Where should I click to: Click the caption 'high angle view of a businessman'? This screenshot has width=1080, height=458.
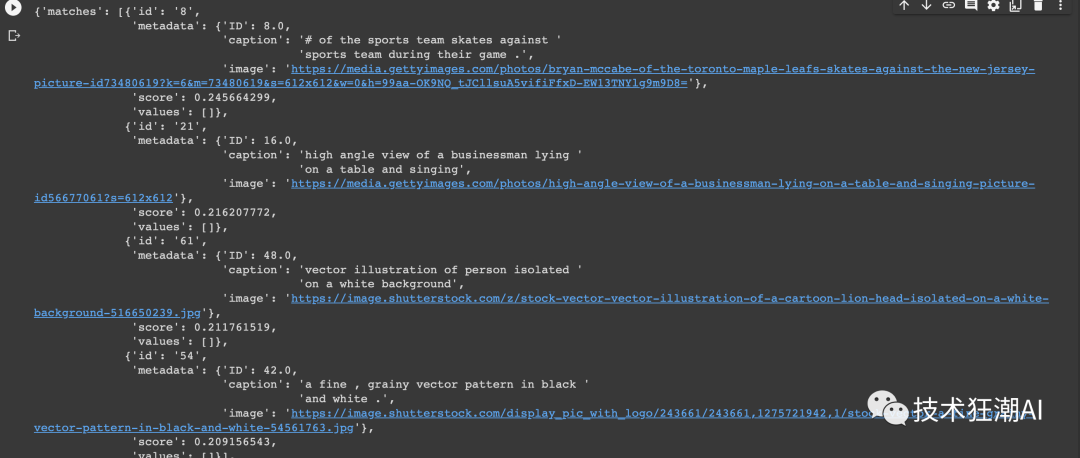click(440, 155)
